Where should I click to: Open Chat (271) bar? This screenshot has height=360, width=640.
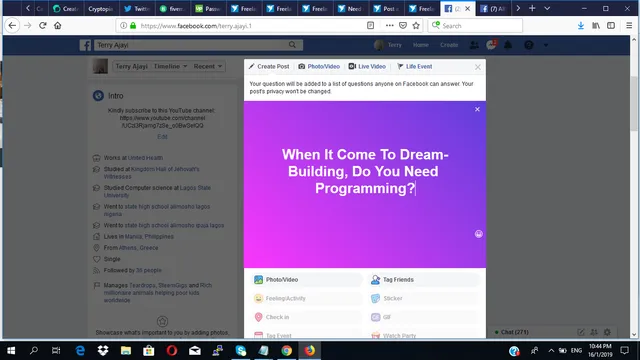[514, 332]
